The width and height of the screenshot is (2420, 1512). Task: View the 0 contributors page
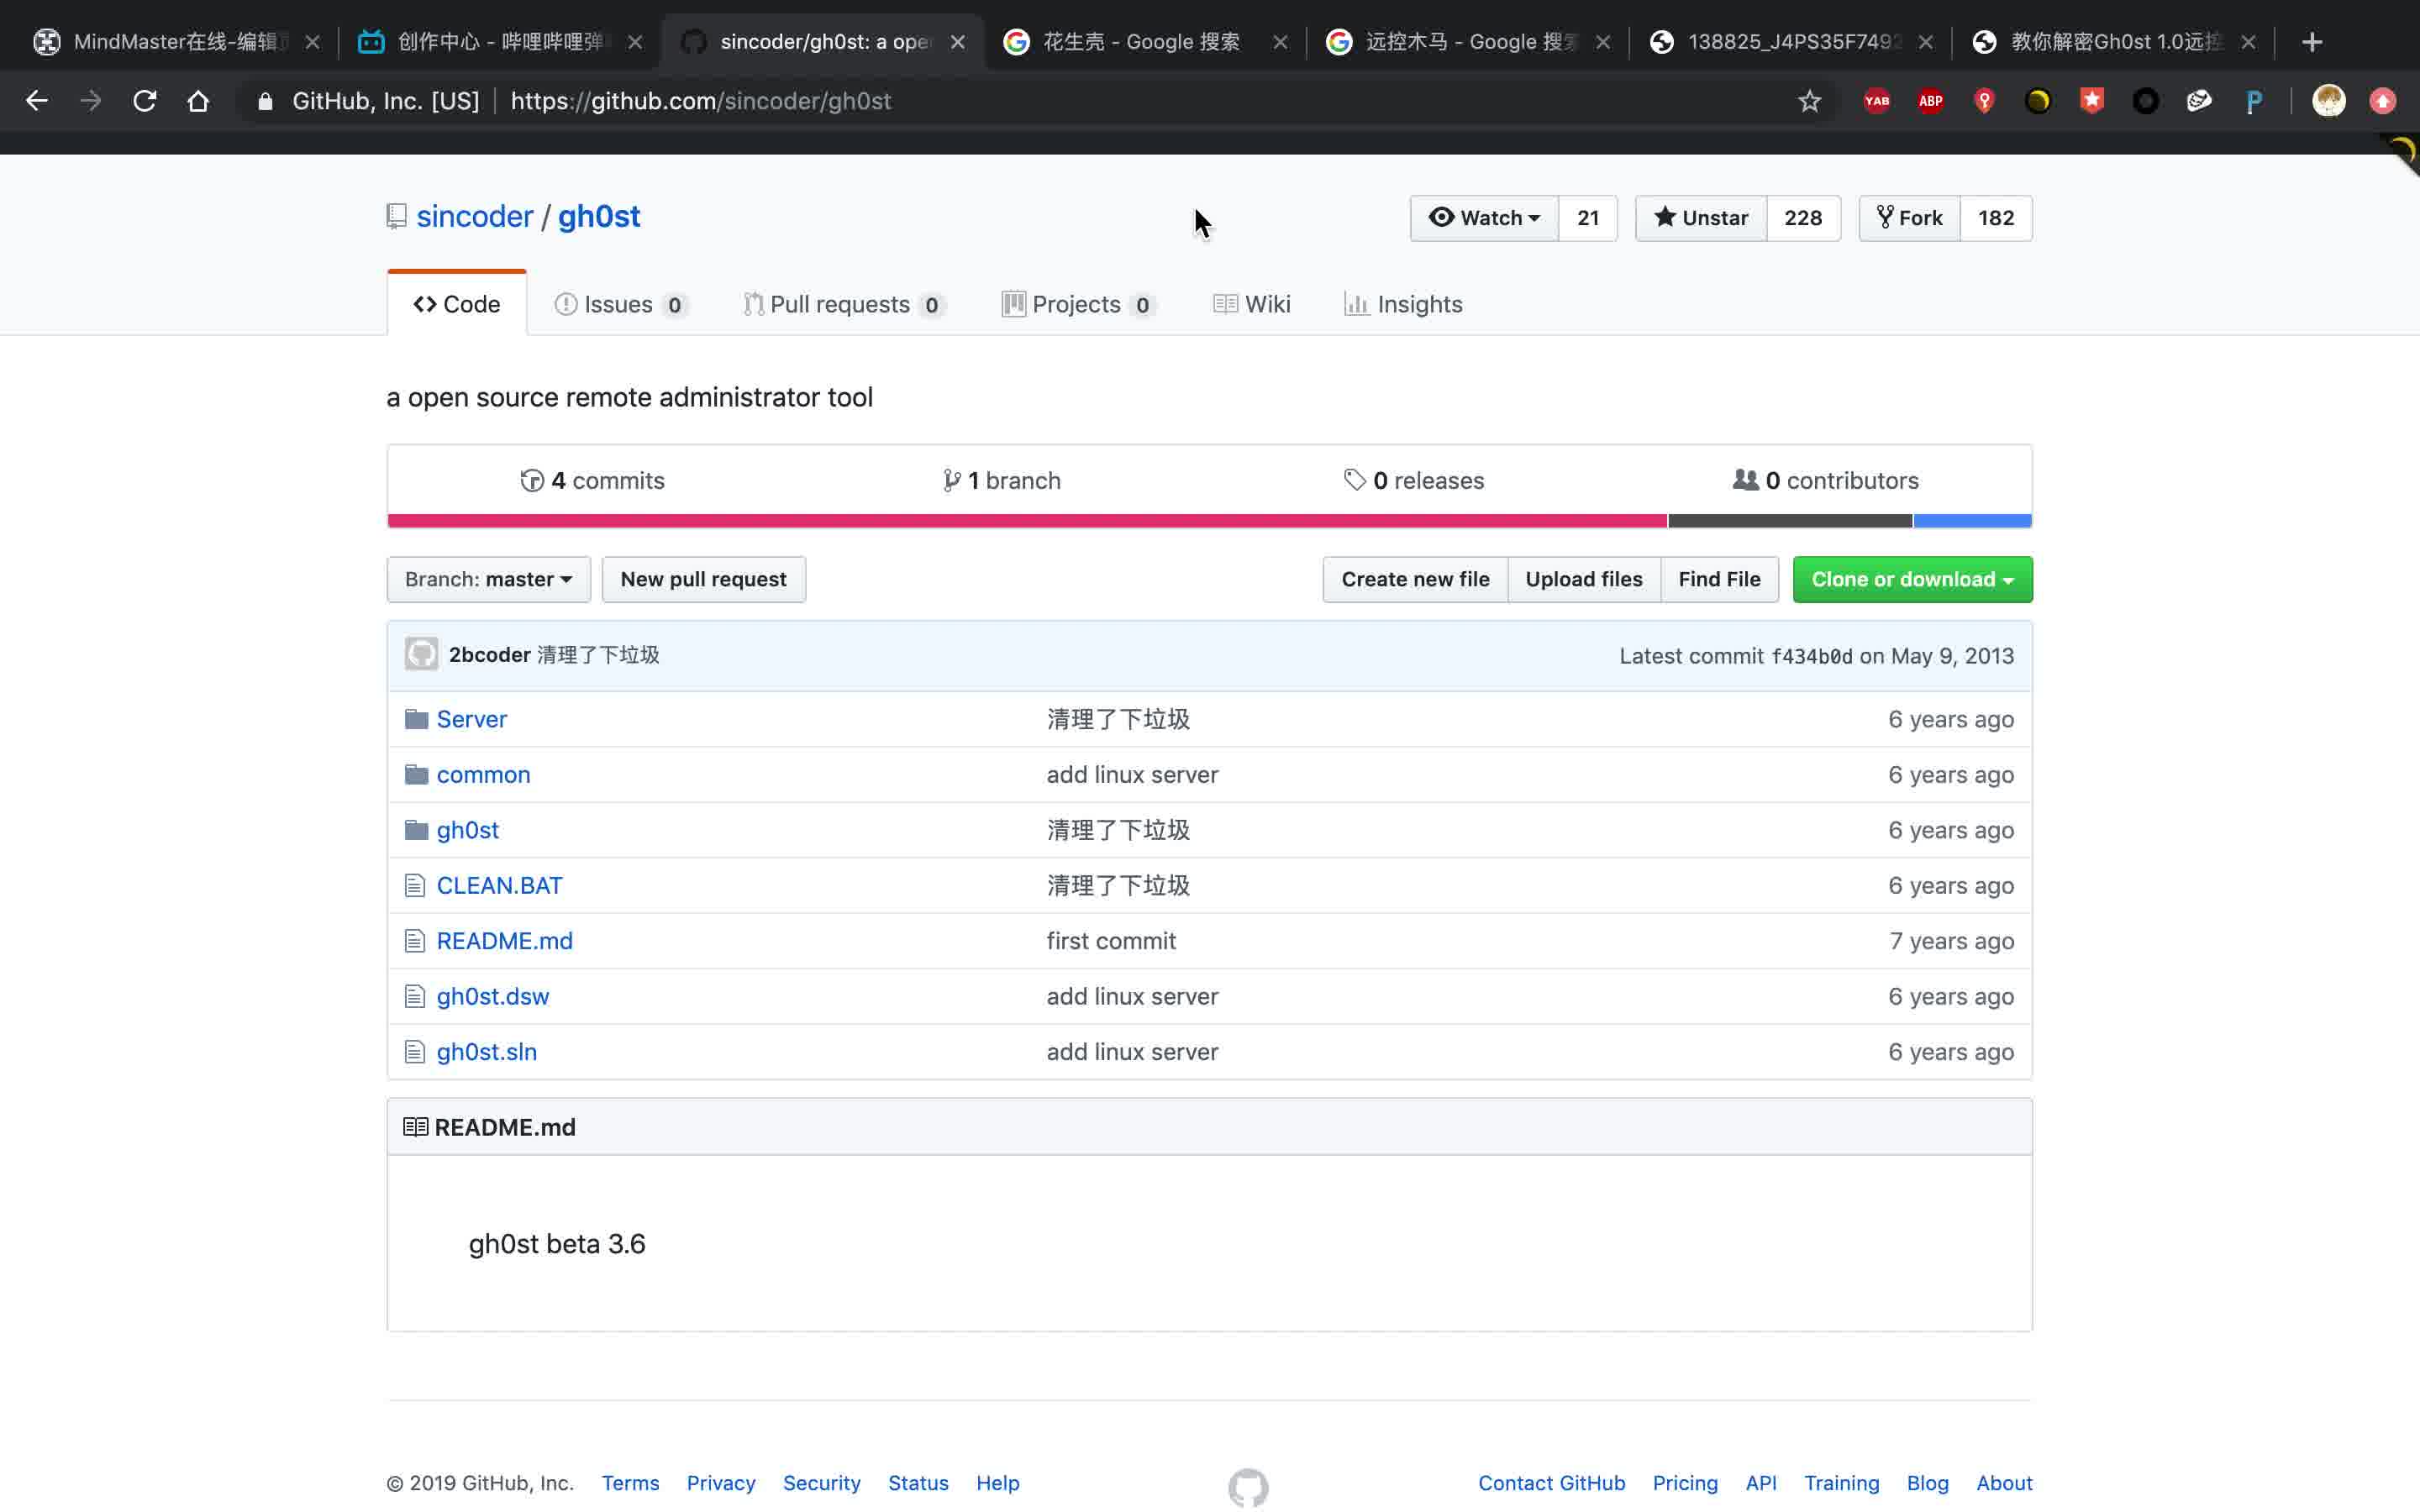click(1826, 481)
